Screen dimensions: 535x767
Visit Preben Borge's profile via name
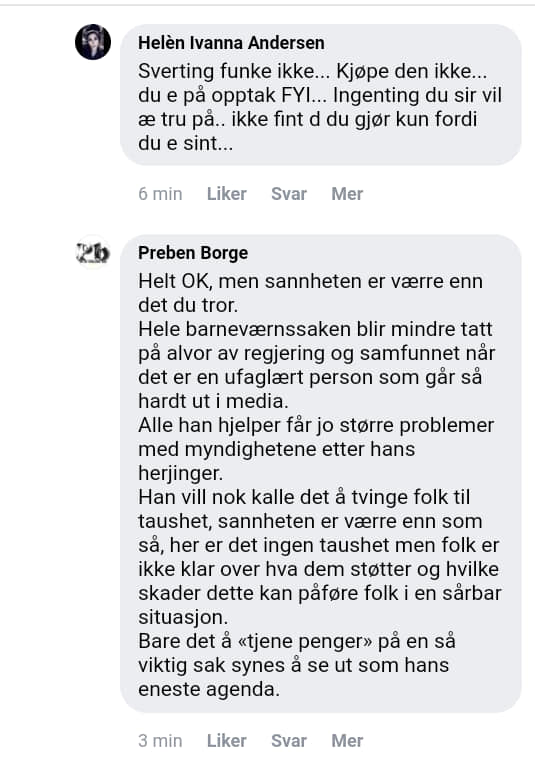(193, 253)
